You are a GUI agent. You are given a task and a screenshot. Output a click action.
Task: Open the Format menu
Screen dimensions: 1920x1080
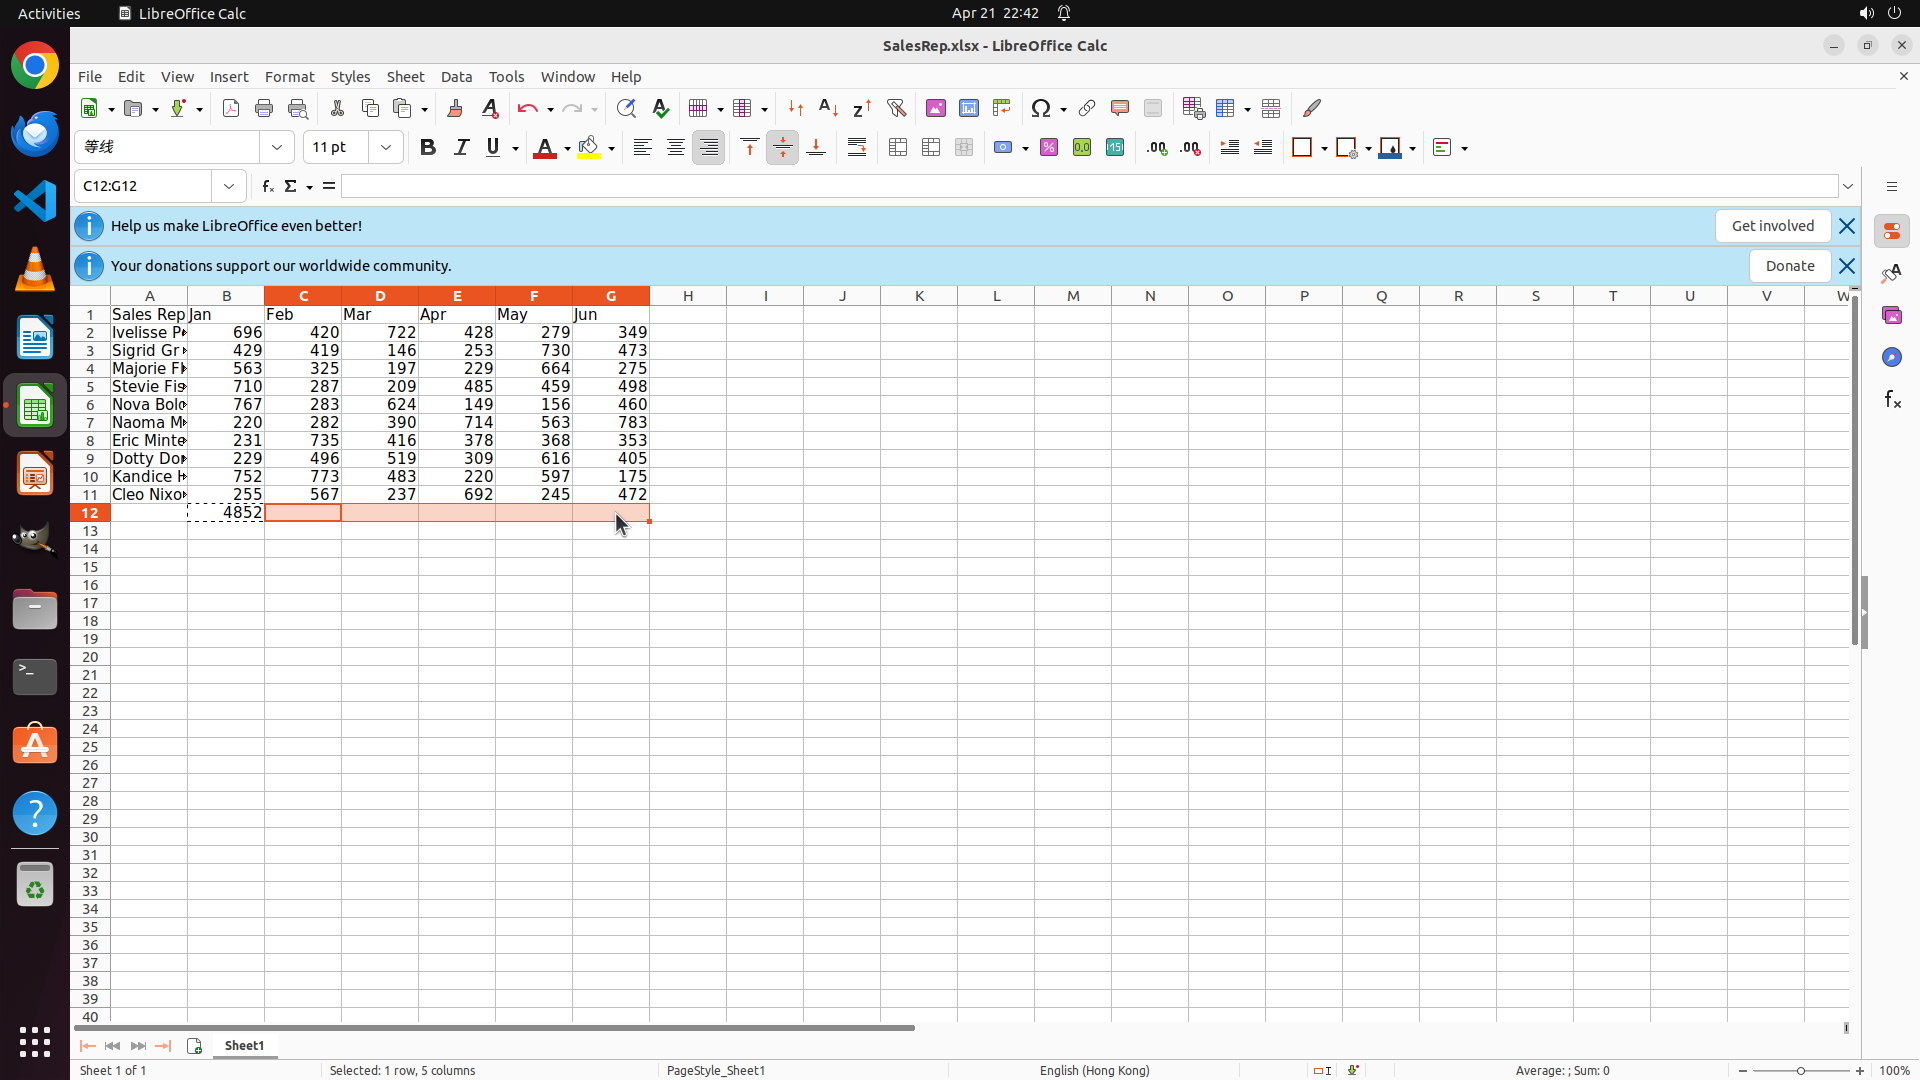tap(289, 77)
